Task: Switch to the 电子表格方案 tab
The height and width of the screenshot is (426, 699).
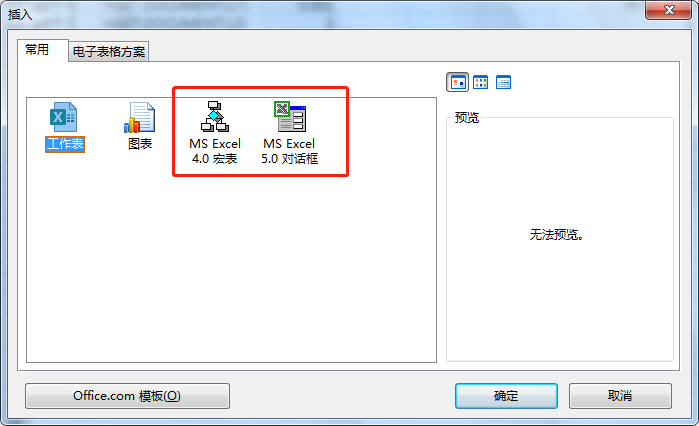Action: (109, 52)
